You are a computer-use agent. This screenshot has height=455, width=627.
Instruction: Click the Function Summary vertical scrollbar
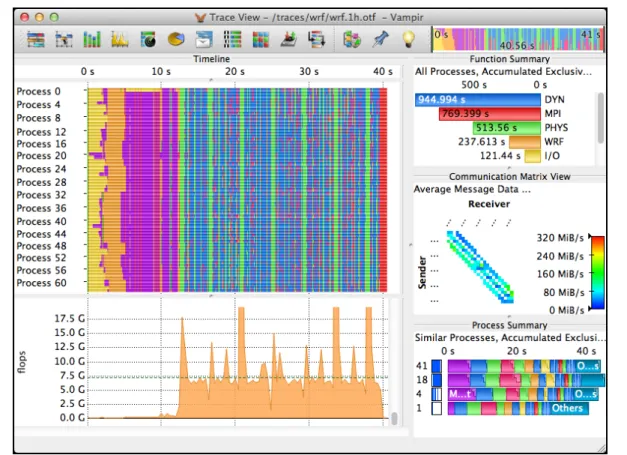pos(601,118)
